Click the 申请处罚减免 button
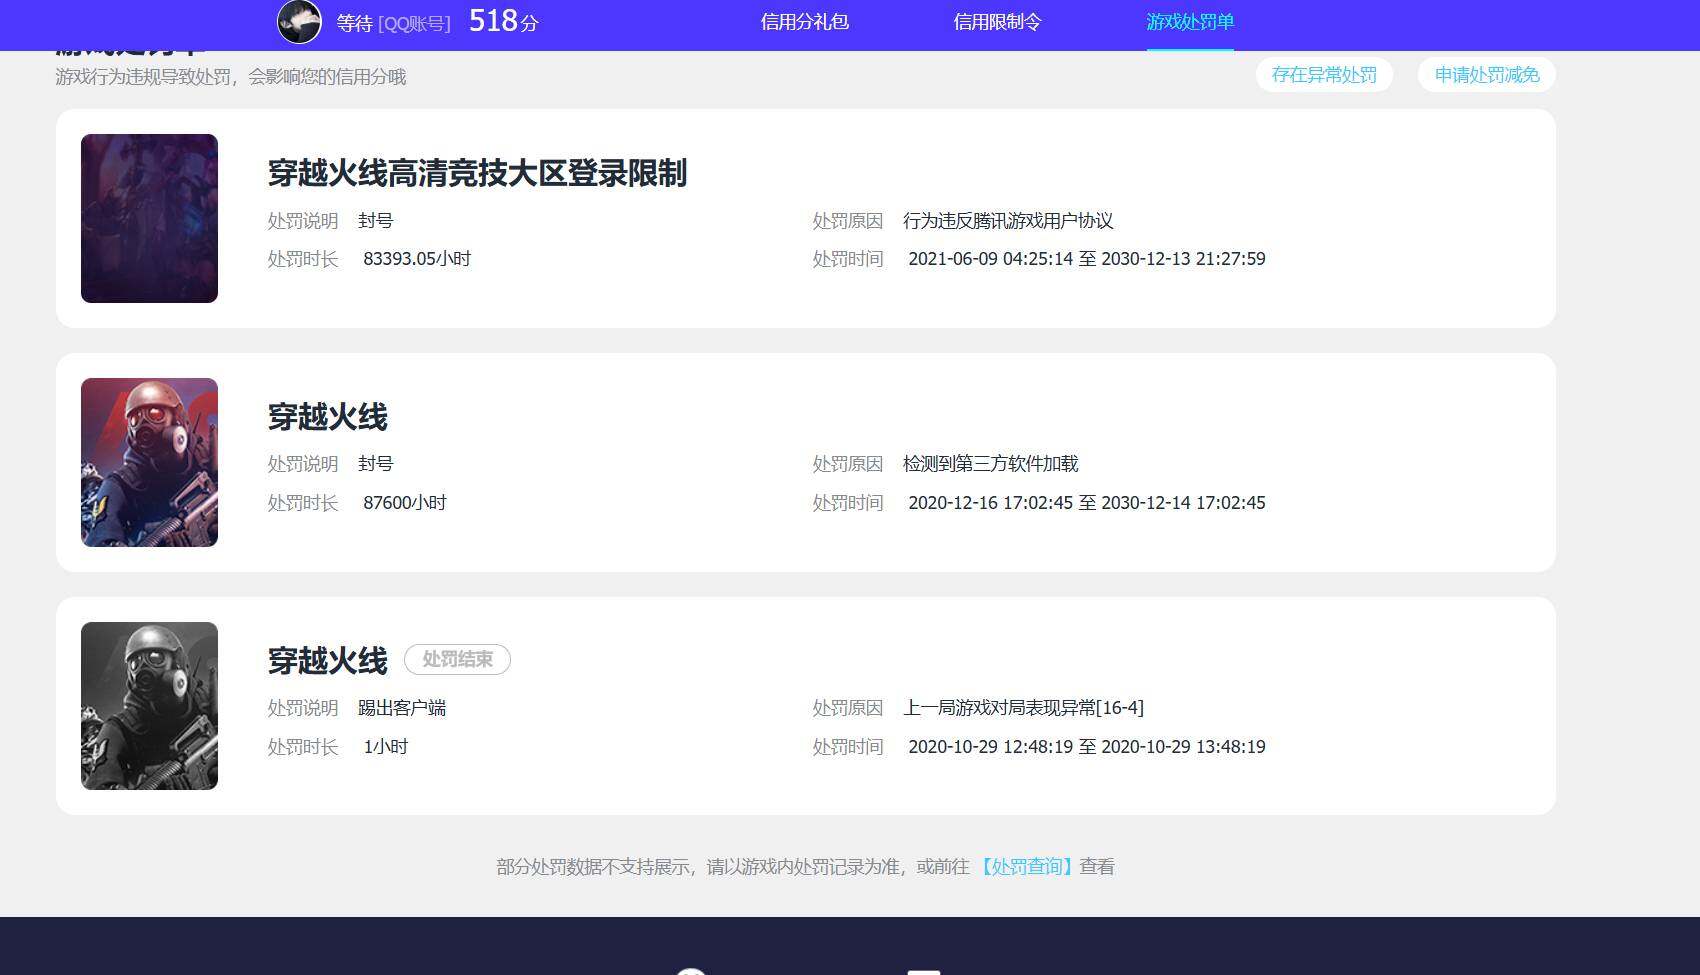This screenshot has height=975, width=1700. pyautogui.click(x=1487, y=75)
